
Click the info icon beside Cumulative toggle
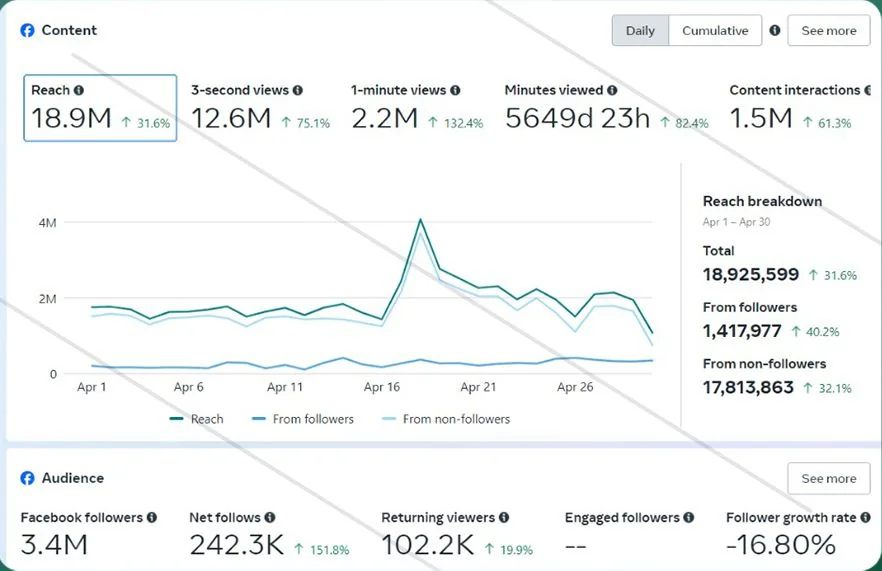click(775, 30)
